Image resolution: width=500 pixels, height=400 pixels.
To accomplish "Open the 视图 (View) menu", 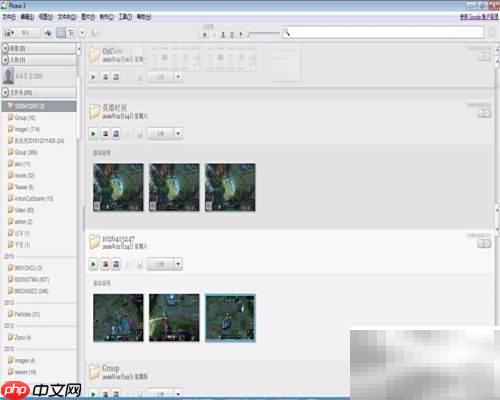I will (46, 17).
